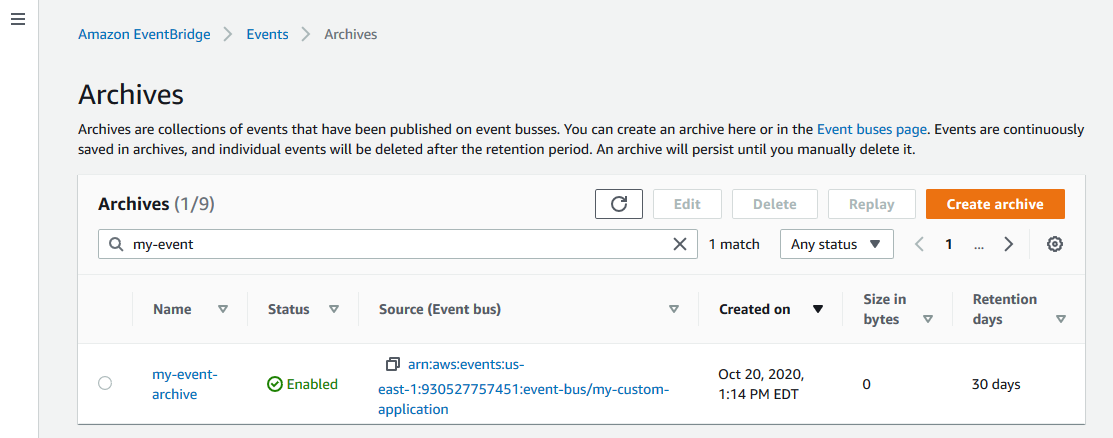Screen dimensions: 1113x438
Task: Select the my-event-archive radio button
Action: [x=105, y=383]
